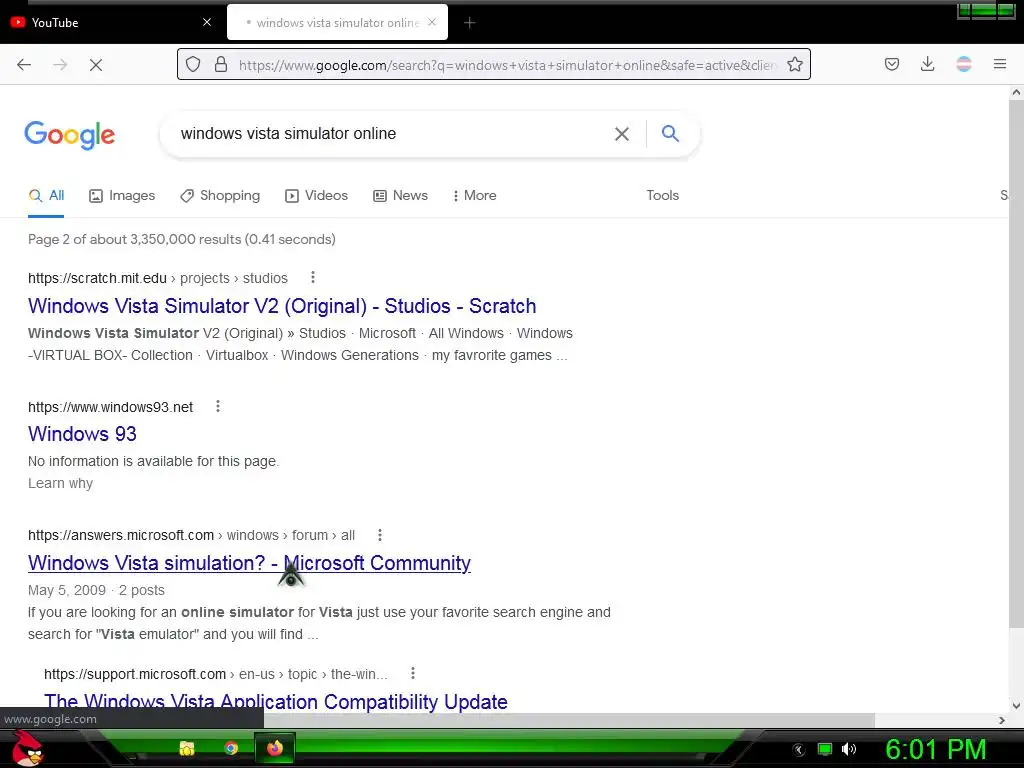
Task: Open the scratch.mit.edu result options menu
Action: click(x=313, y=278)
